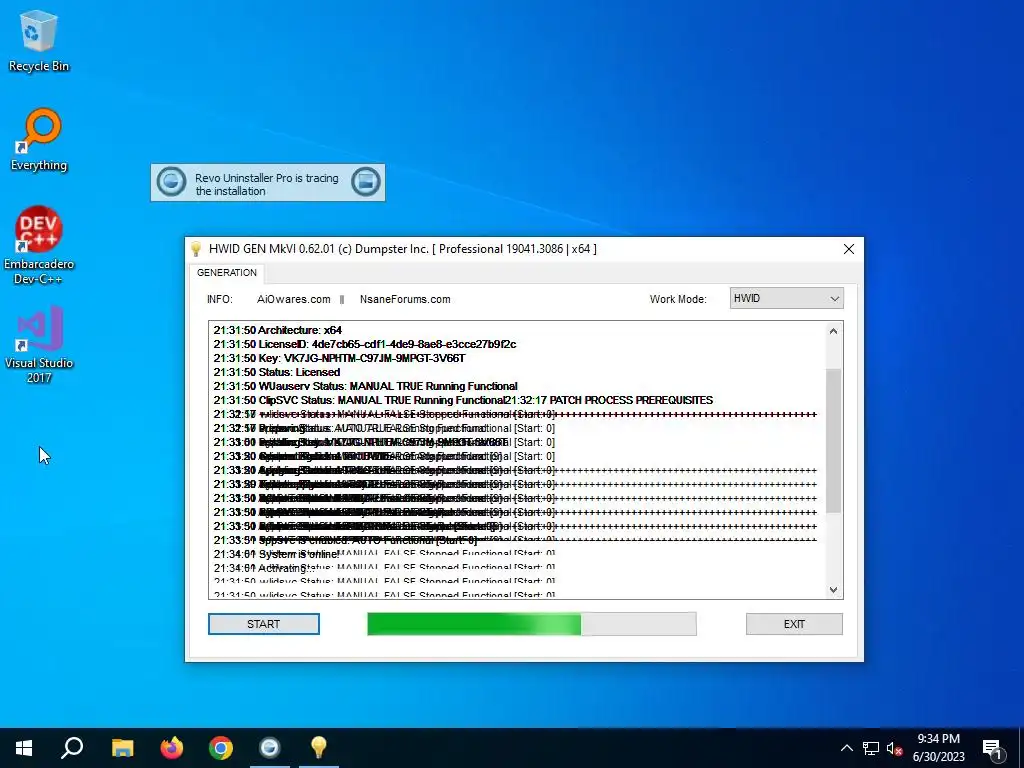Image resolution: width=1024 pixels, height=768 pixels.
Task: Open the Windows Start menu
Action: point(24,748)
